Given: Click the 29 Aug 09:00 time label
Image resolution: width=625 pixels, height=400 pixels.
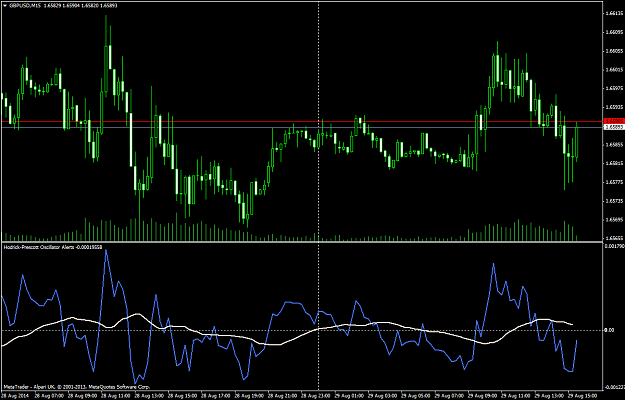Looking at the screenshot, I should pos(480,397).
